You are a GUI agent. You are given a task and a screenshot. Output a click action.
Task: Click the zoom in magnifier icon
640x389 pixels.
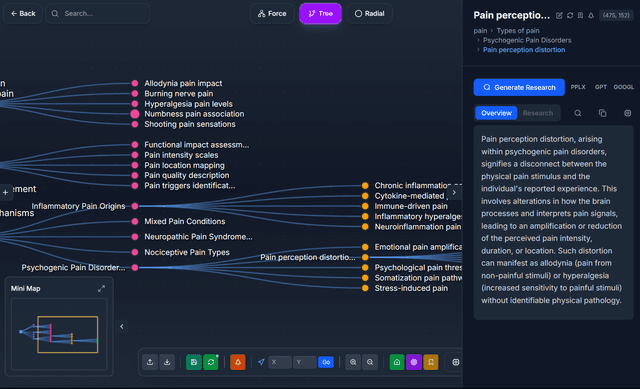[x=353, y=362]
